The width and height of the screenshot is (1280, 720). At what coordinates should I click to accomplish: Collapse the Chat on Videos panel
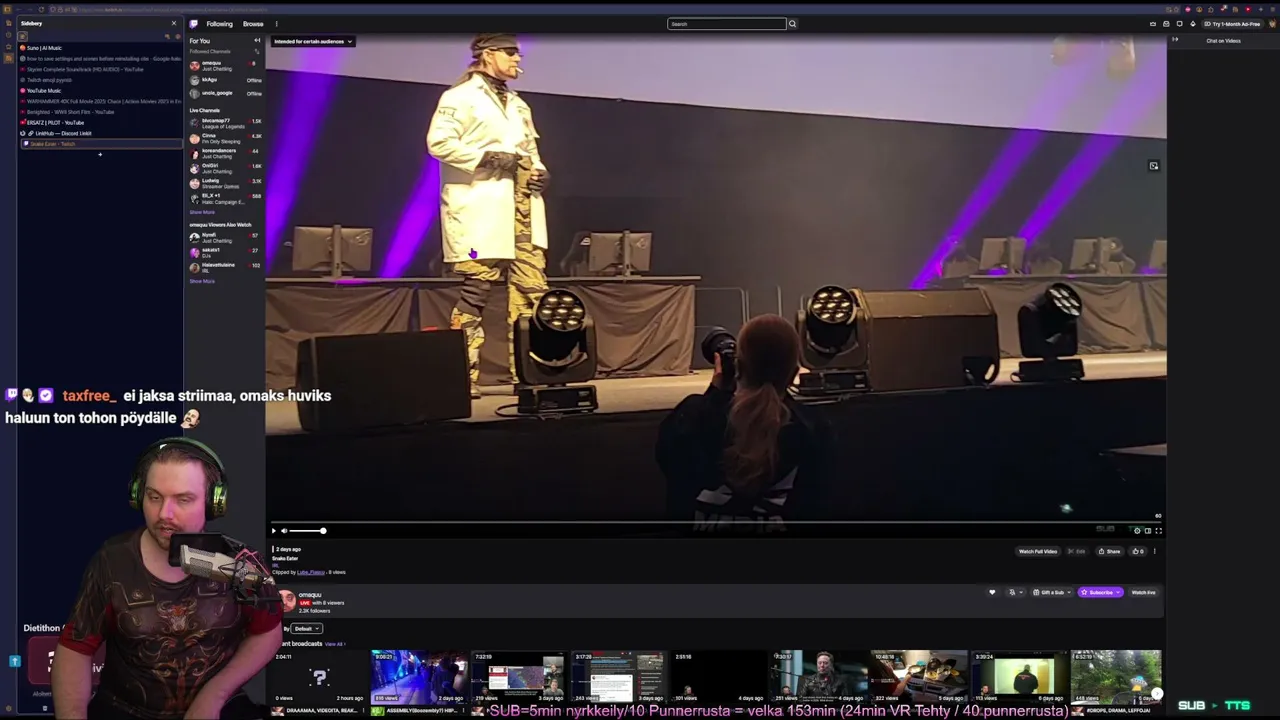click(1175, 40)
